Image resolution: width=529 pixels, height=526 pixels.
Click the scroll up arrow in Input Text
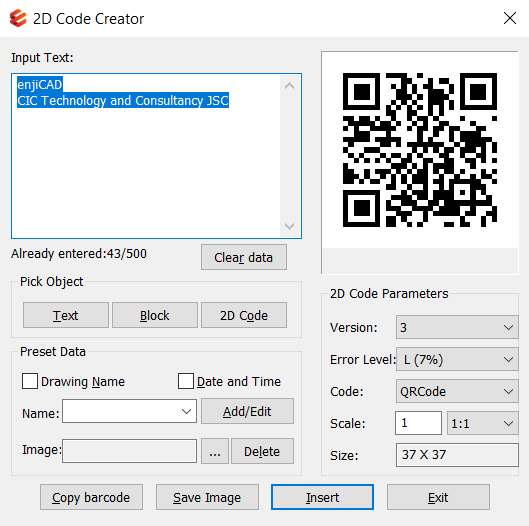[x=289, y=86]
